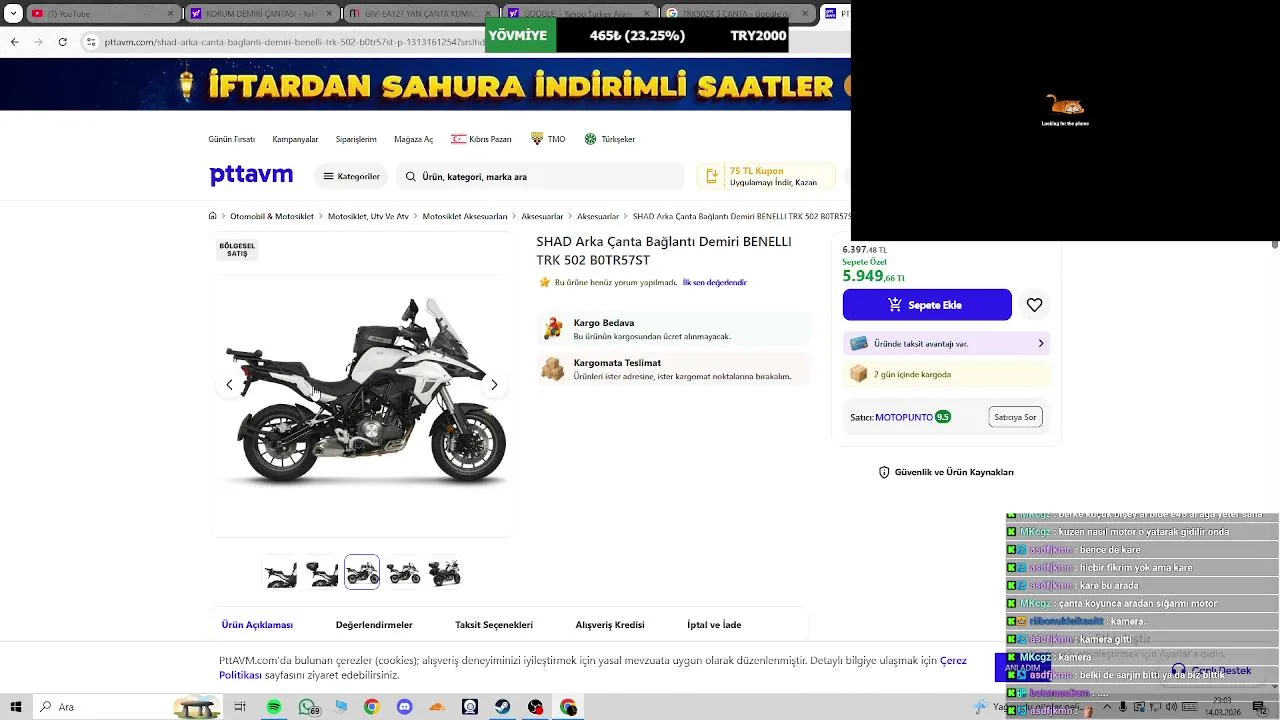Click 'İlk sen değerlendir' link
Screen dimensions: 1280x720
(714, 283)
